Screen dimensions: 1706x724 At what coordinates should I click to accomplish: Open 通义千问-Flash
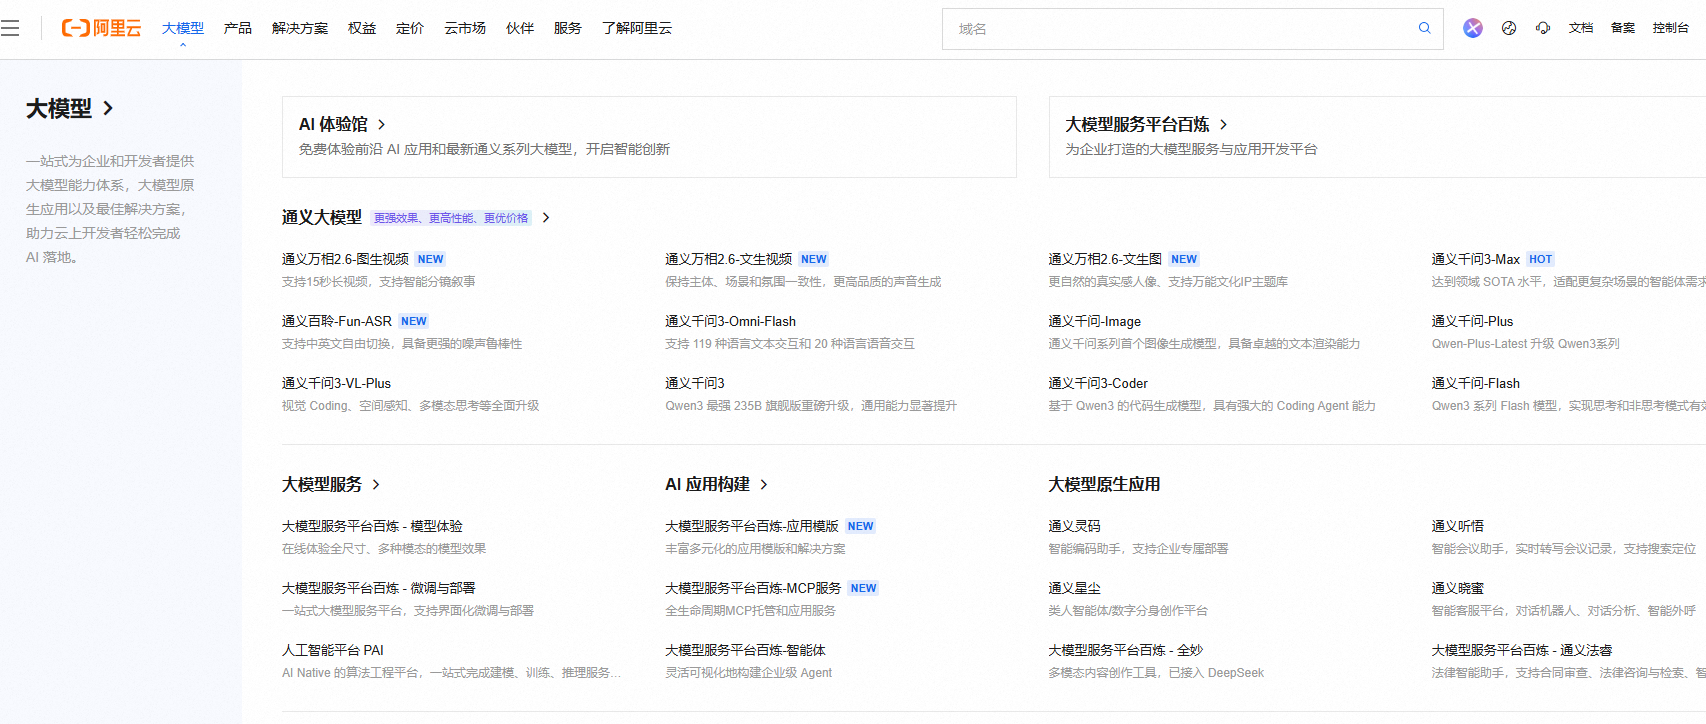coord(1475,383)
